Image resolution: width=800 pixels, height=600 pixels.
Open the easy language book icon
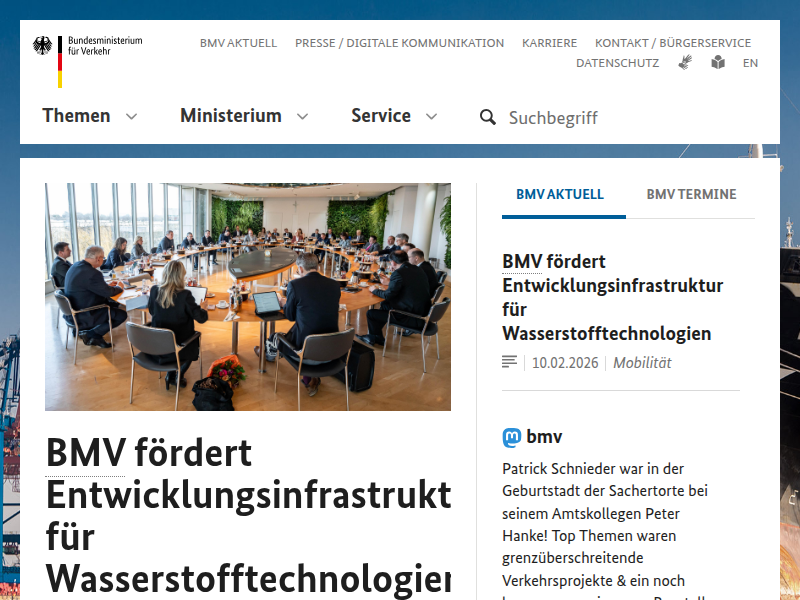tap(718, 62)
